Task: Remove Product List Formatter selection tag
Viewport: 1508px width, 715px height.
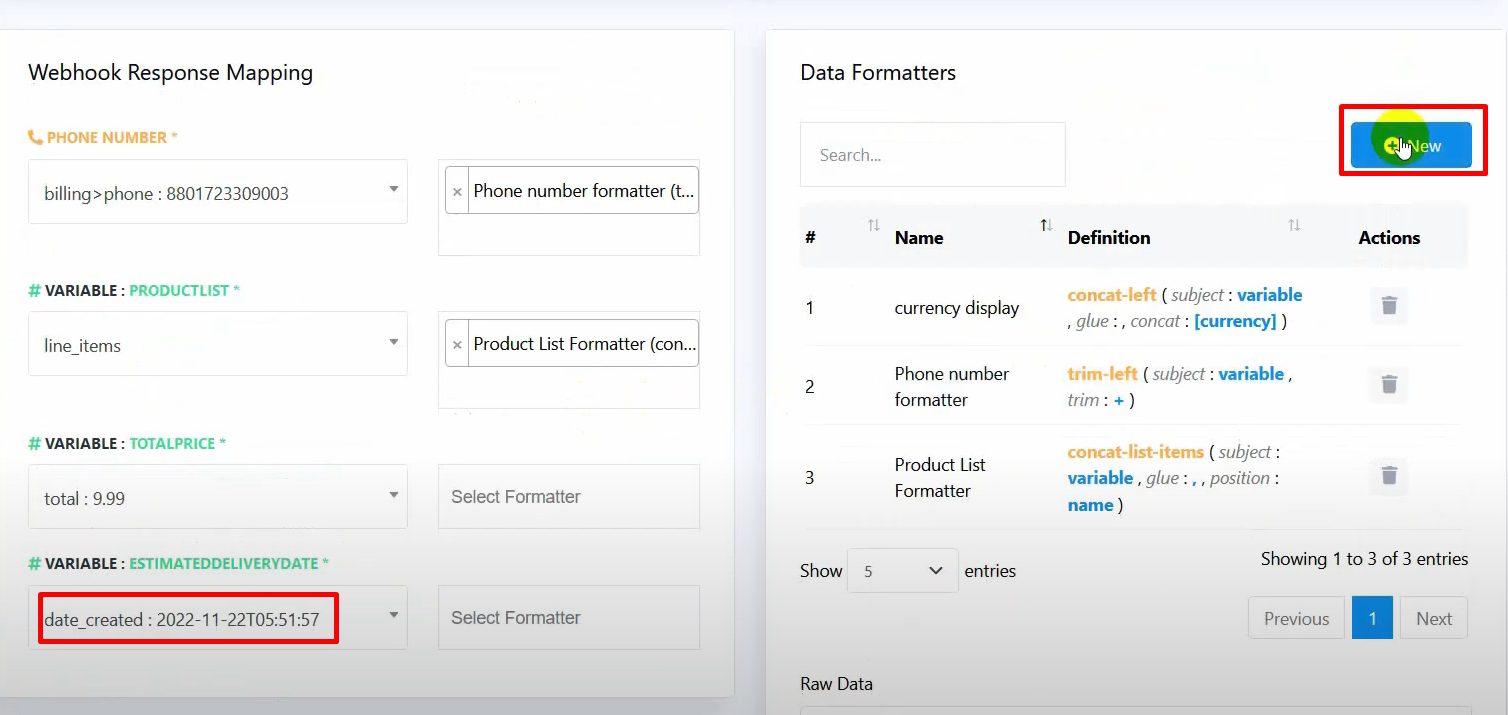Action: coord(457,344)
